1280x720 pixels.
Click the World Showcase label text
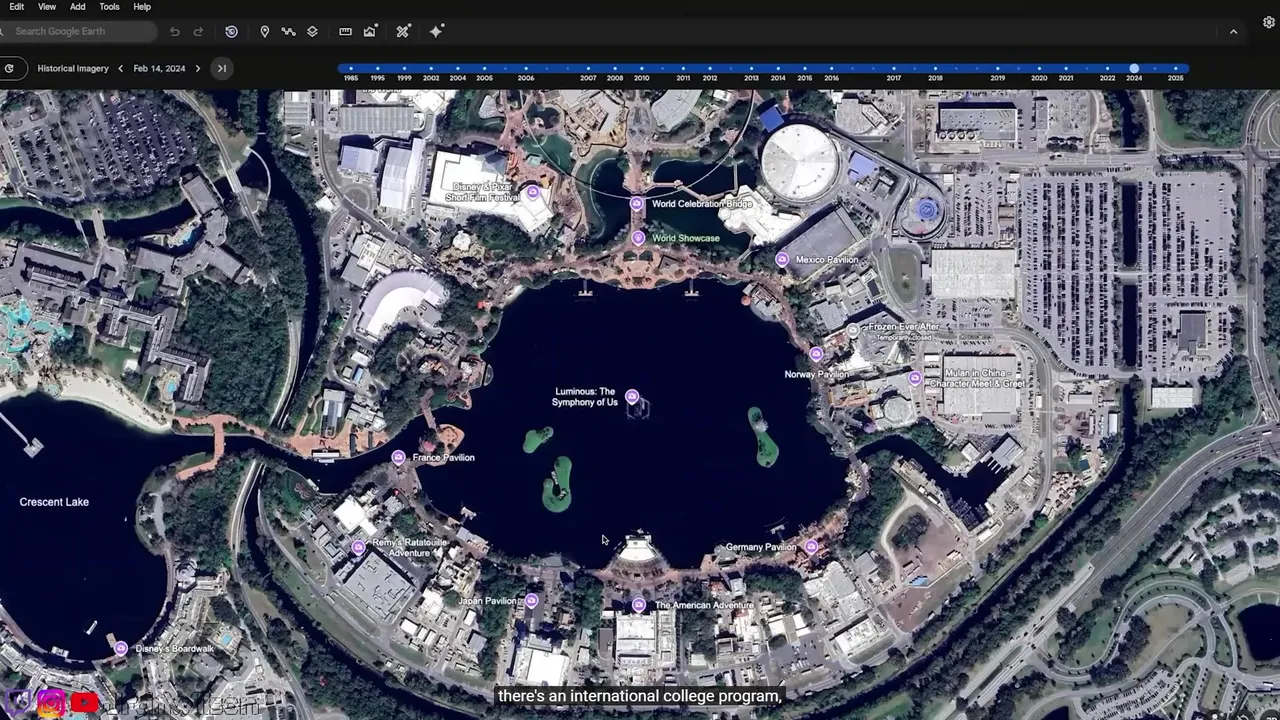tap(686, 238)
